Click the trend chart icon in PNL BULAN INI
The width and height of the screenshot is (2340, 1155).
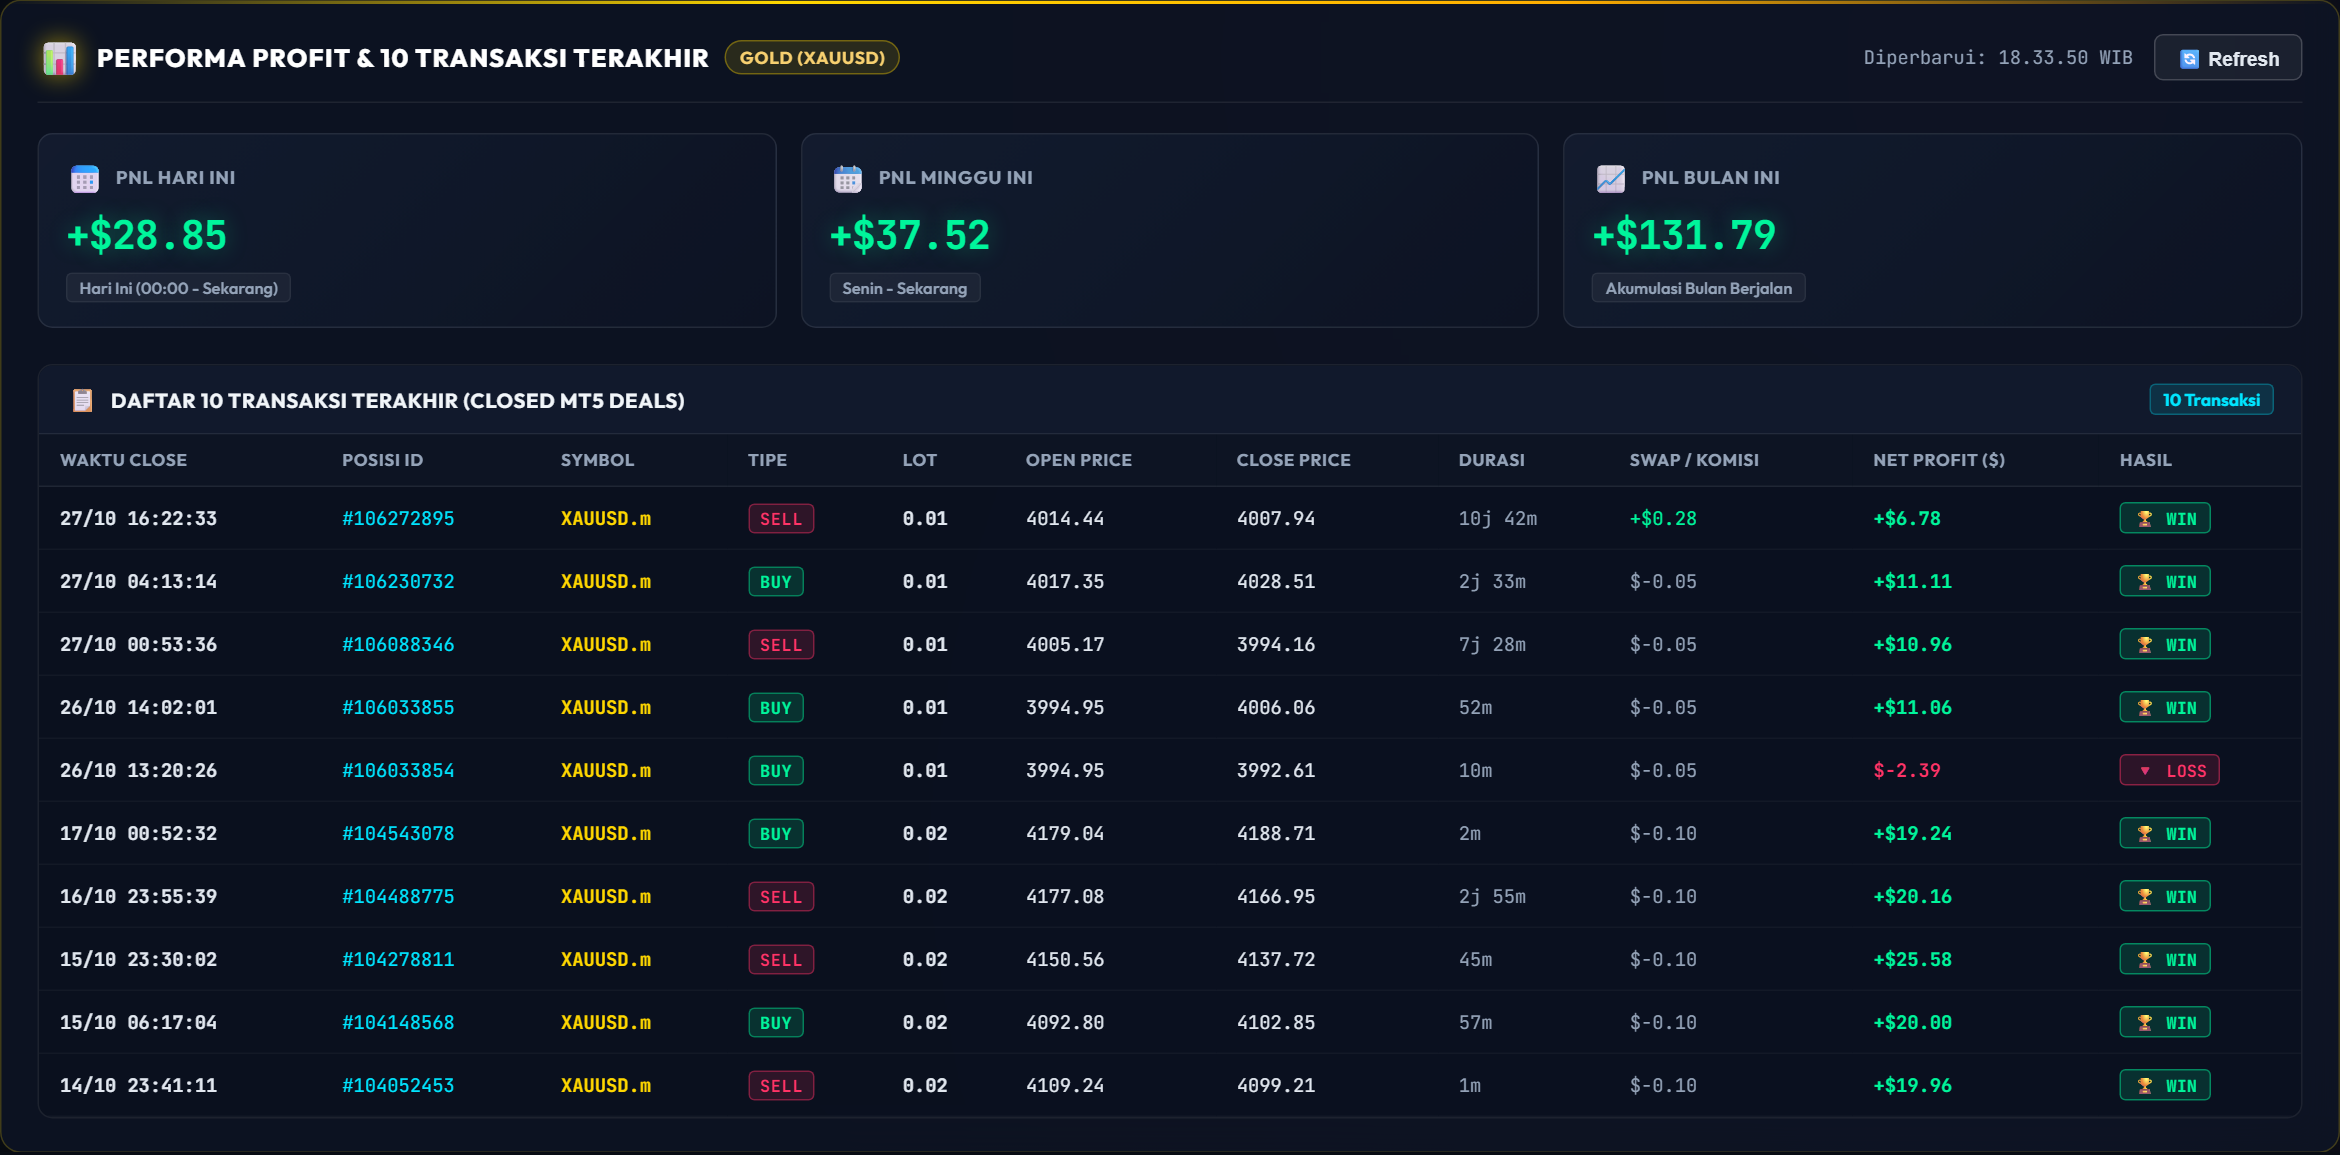[1611, 178]
